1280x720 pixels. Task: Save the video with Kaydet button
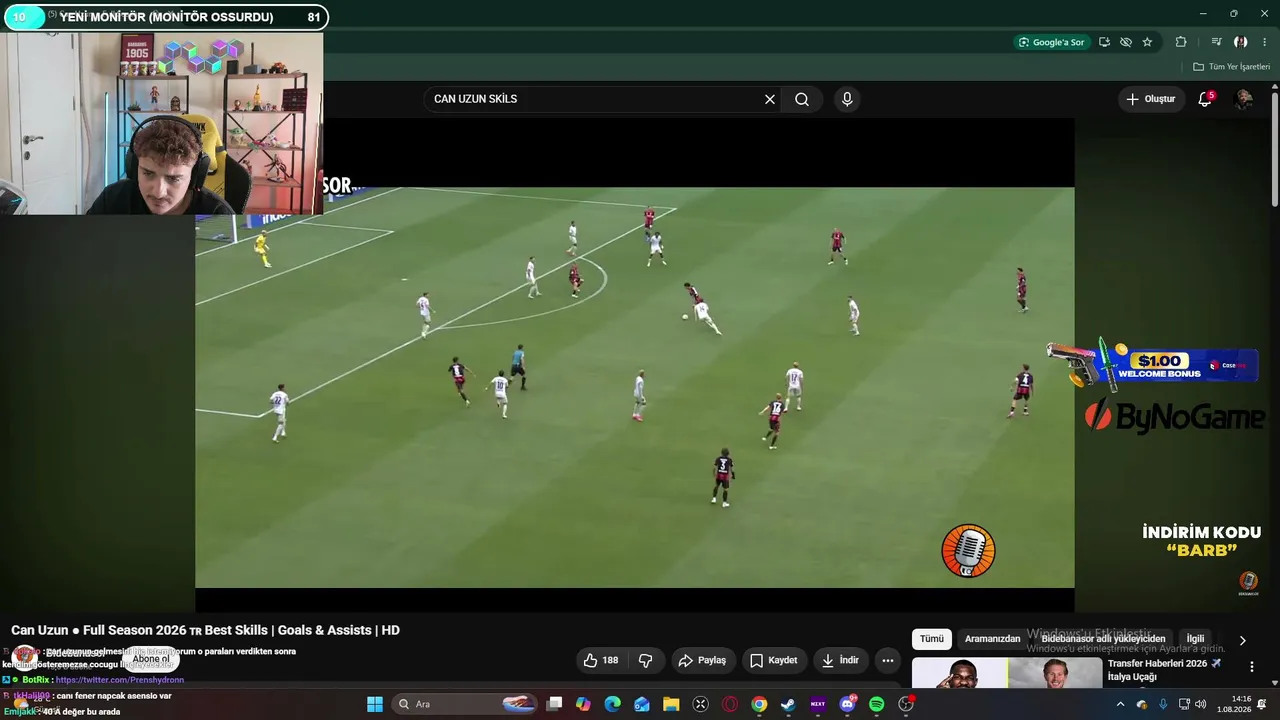coord(774,660)
